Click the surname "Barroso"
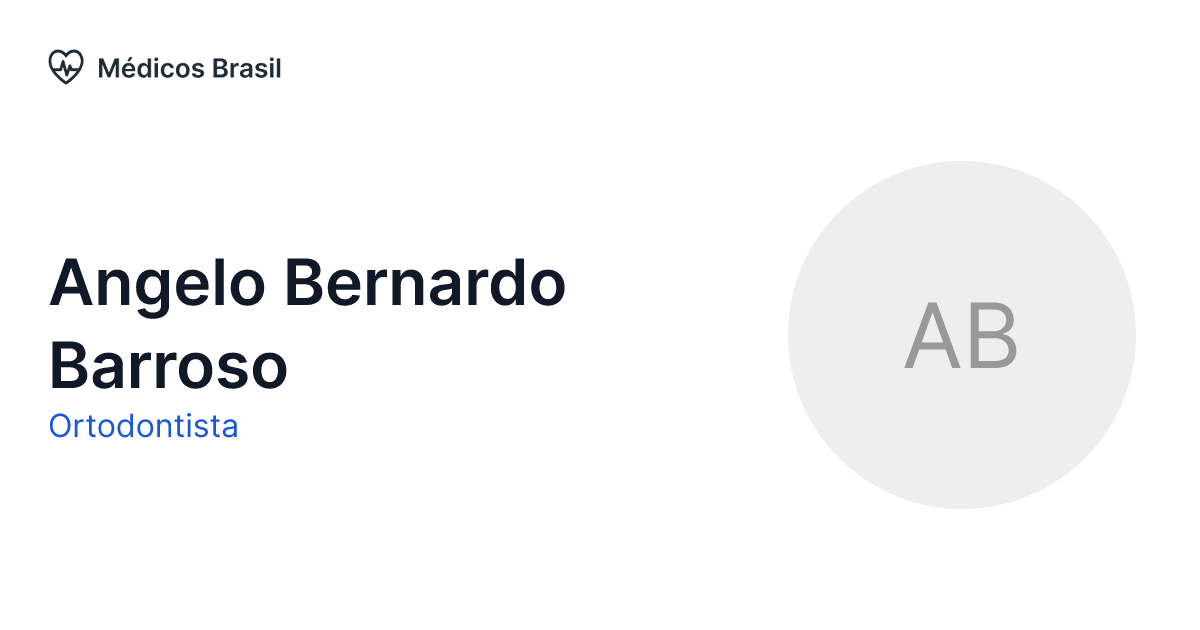Screen dimensions: 1200x630 [x=168, y=365]
